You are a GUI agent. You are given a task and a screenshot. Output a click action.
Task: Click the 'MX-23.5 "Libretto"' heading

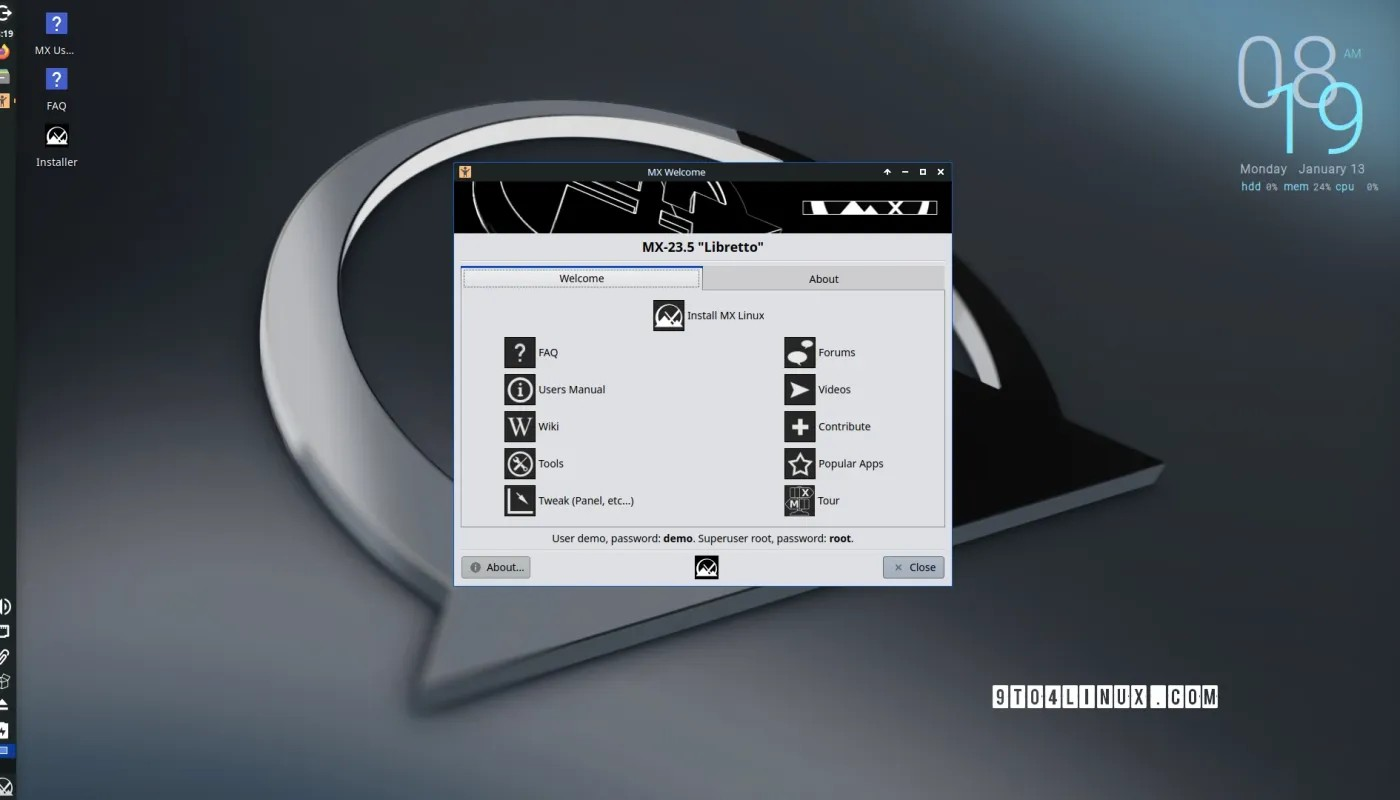pyautogui.click(x=703, y=247)
